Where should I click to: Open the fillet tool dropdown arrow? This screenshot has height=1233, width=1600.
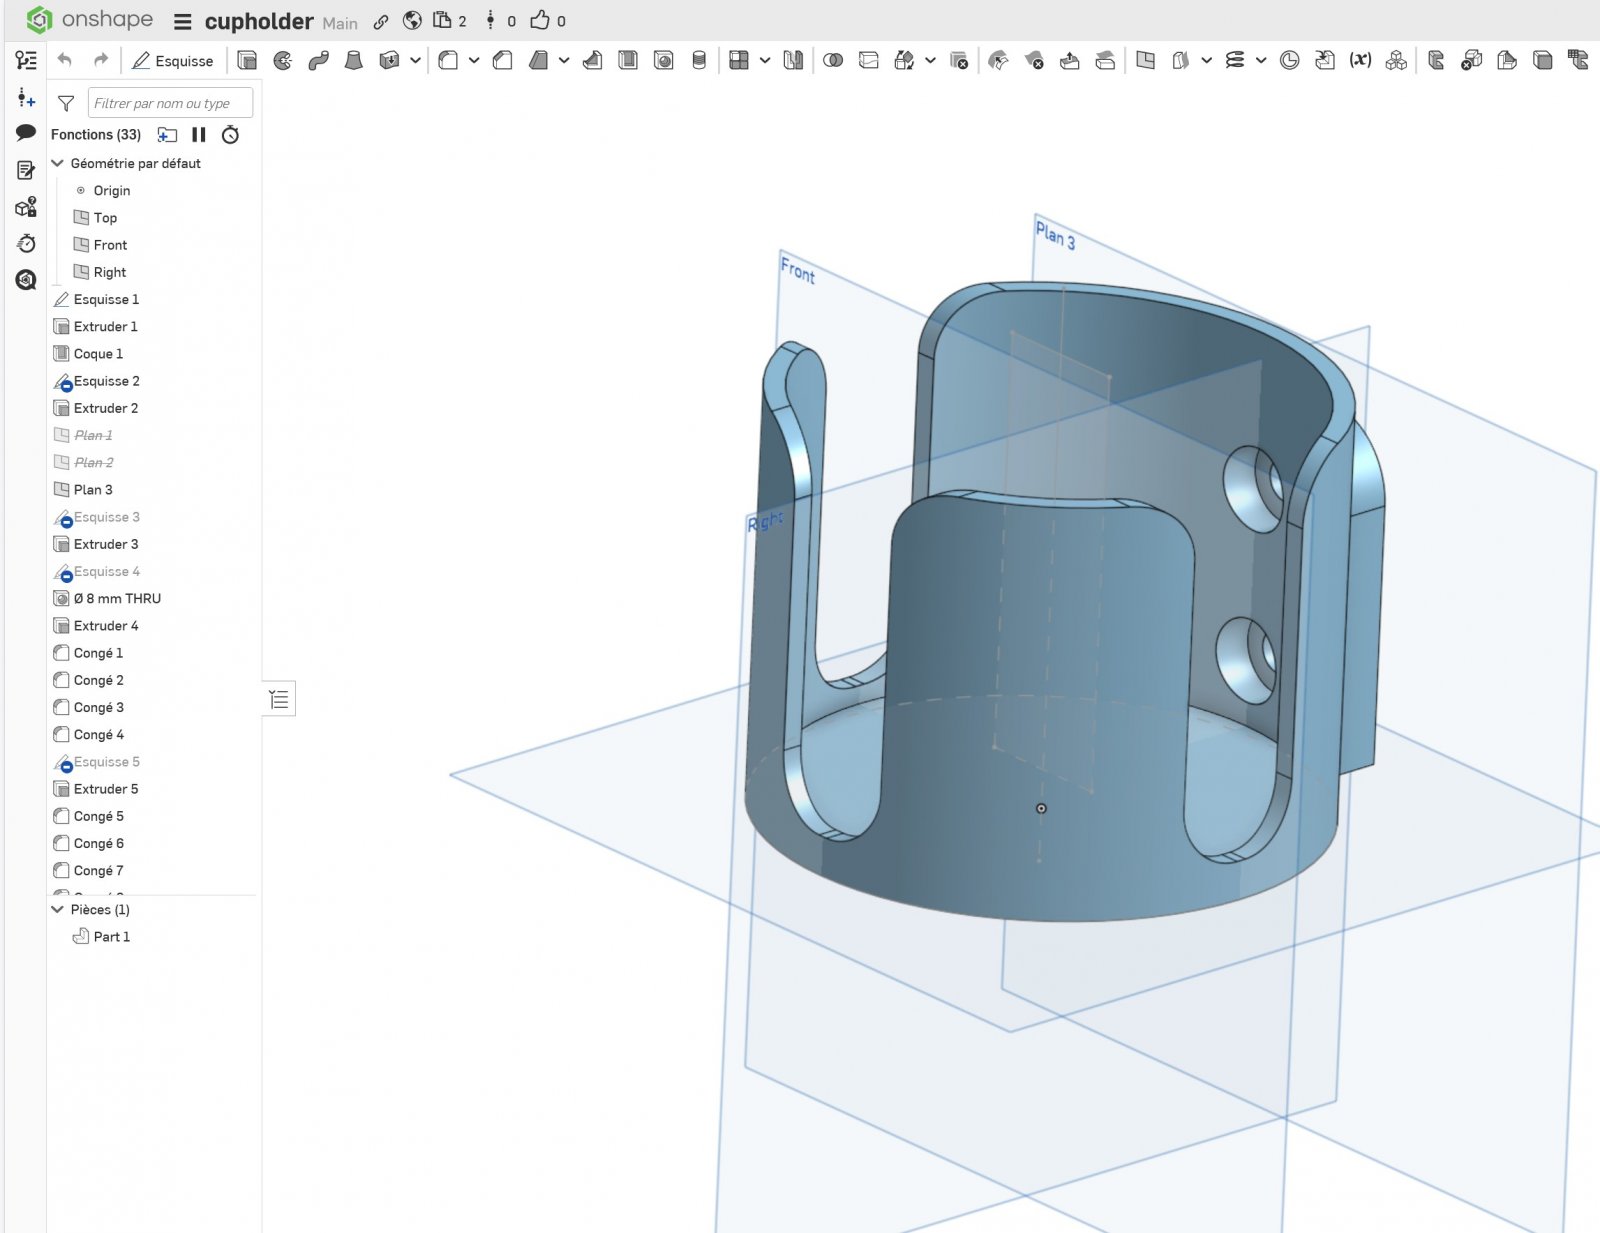click(474, 61)
